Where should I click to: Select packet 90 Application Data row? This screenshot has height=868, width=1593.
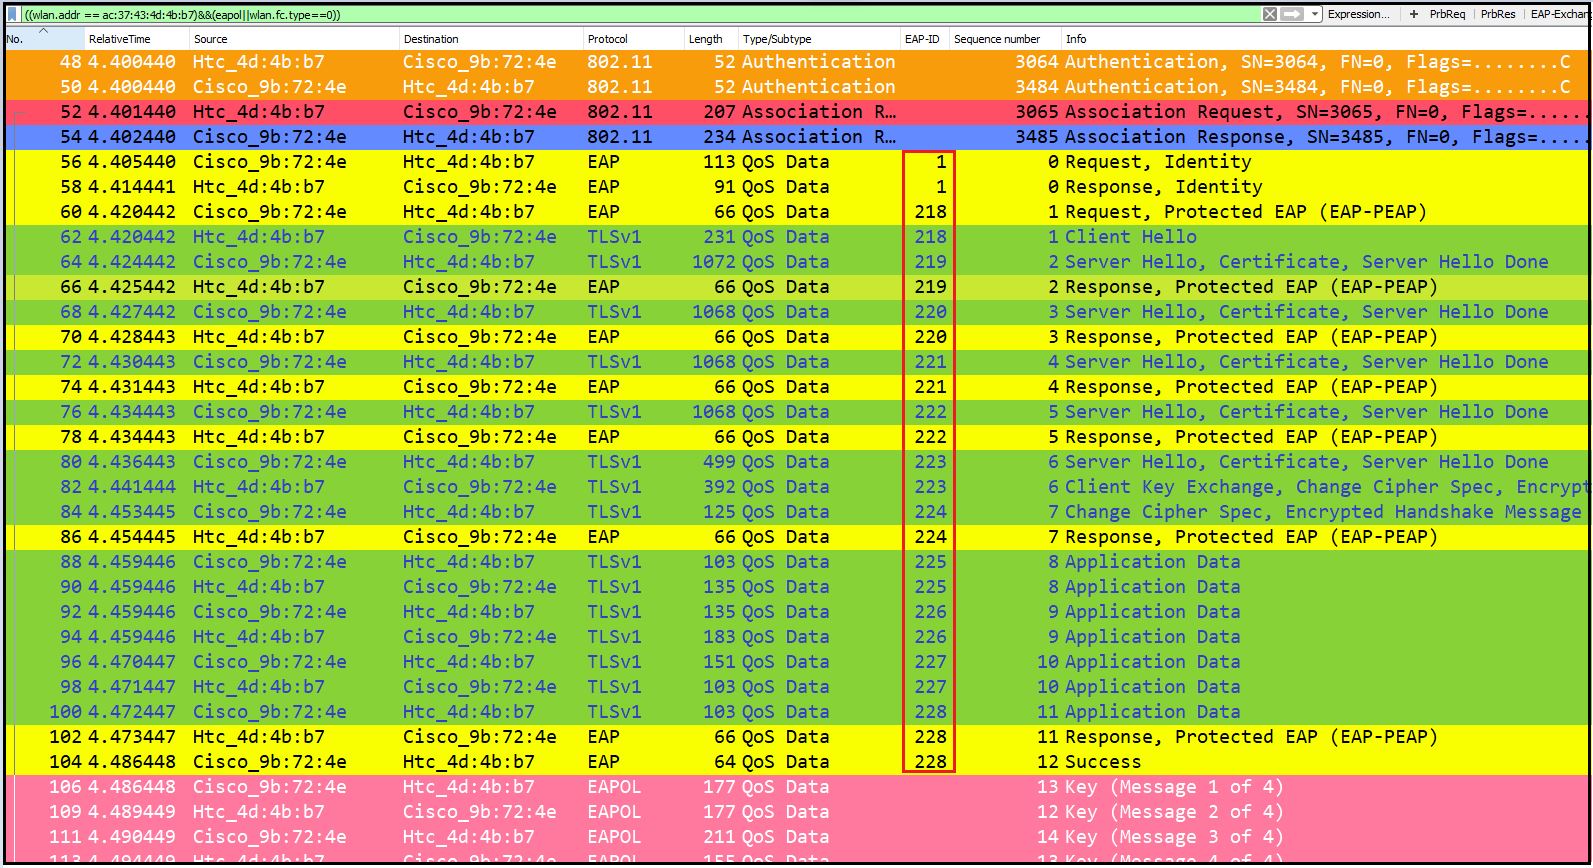[796, 587]
